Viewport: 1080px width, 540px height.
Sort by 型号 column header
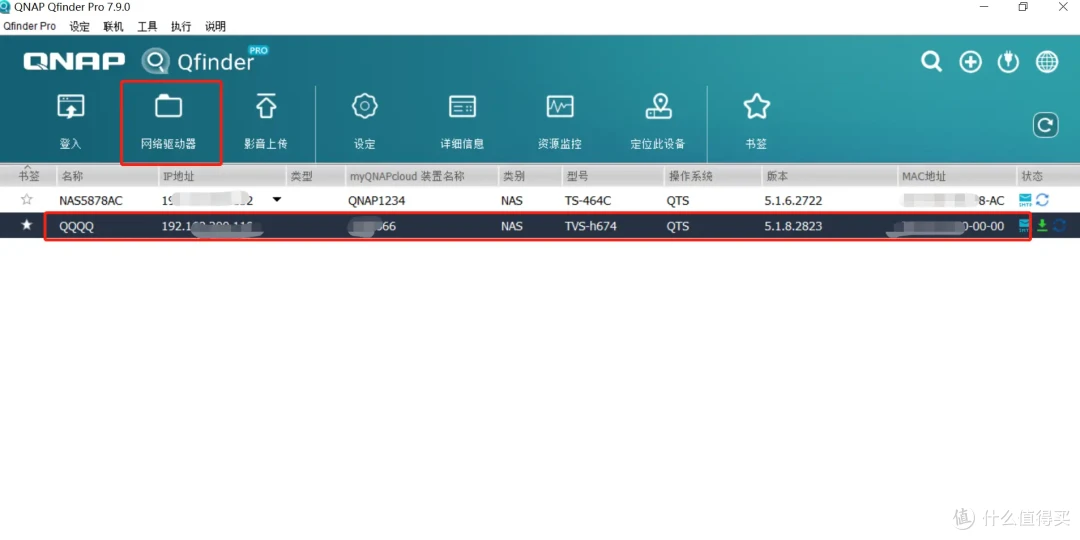click(612, 176)
